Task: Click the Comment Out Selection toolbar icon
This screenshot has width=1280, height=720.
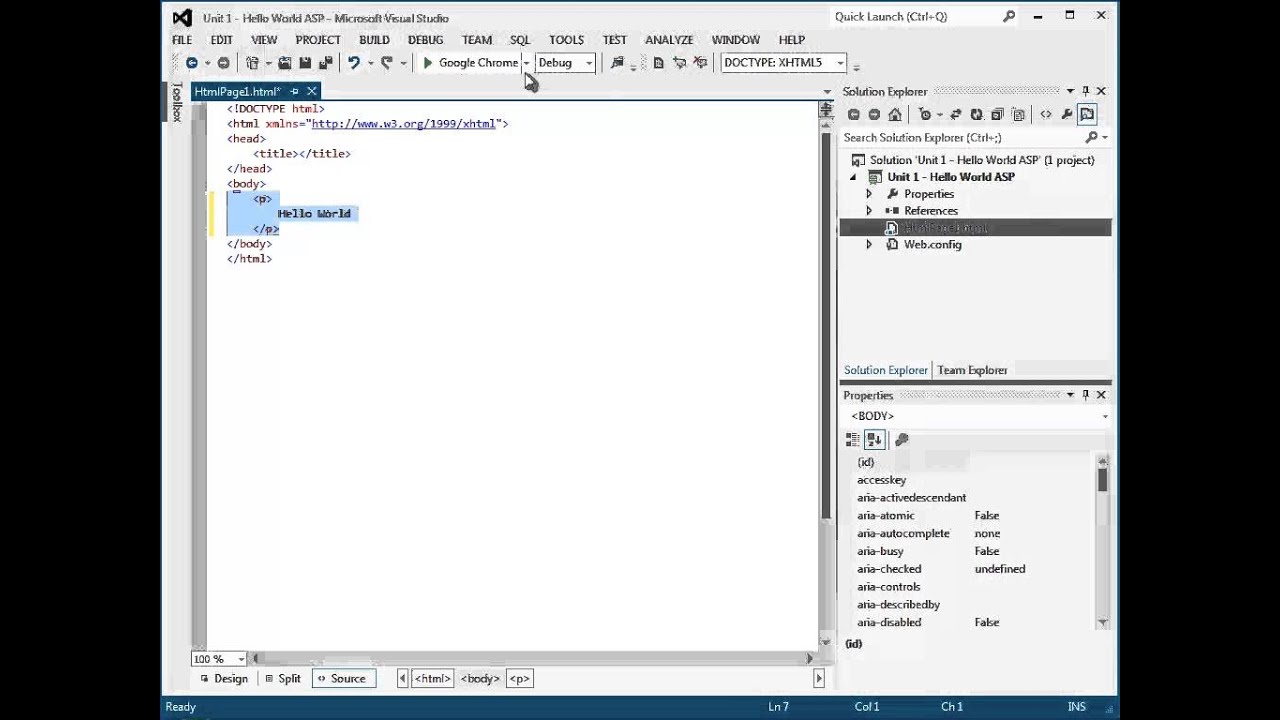Action: [680, 63]
